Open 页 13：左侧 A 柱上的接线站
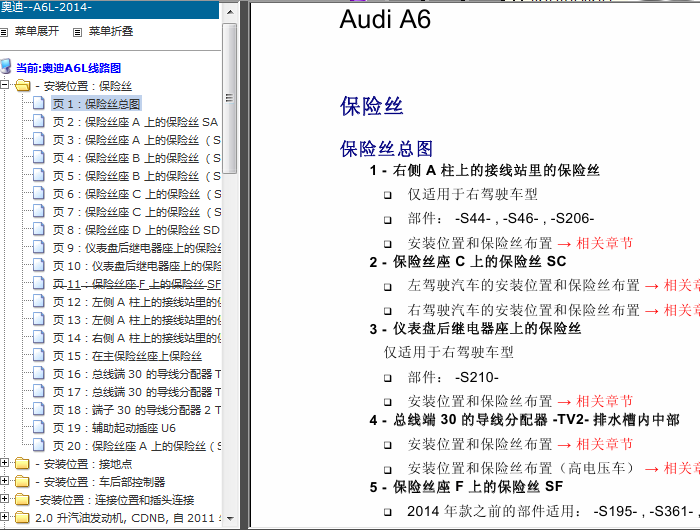The width and height of the screenshot is (700, 530). tap(136, 320)
